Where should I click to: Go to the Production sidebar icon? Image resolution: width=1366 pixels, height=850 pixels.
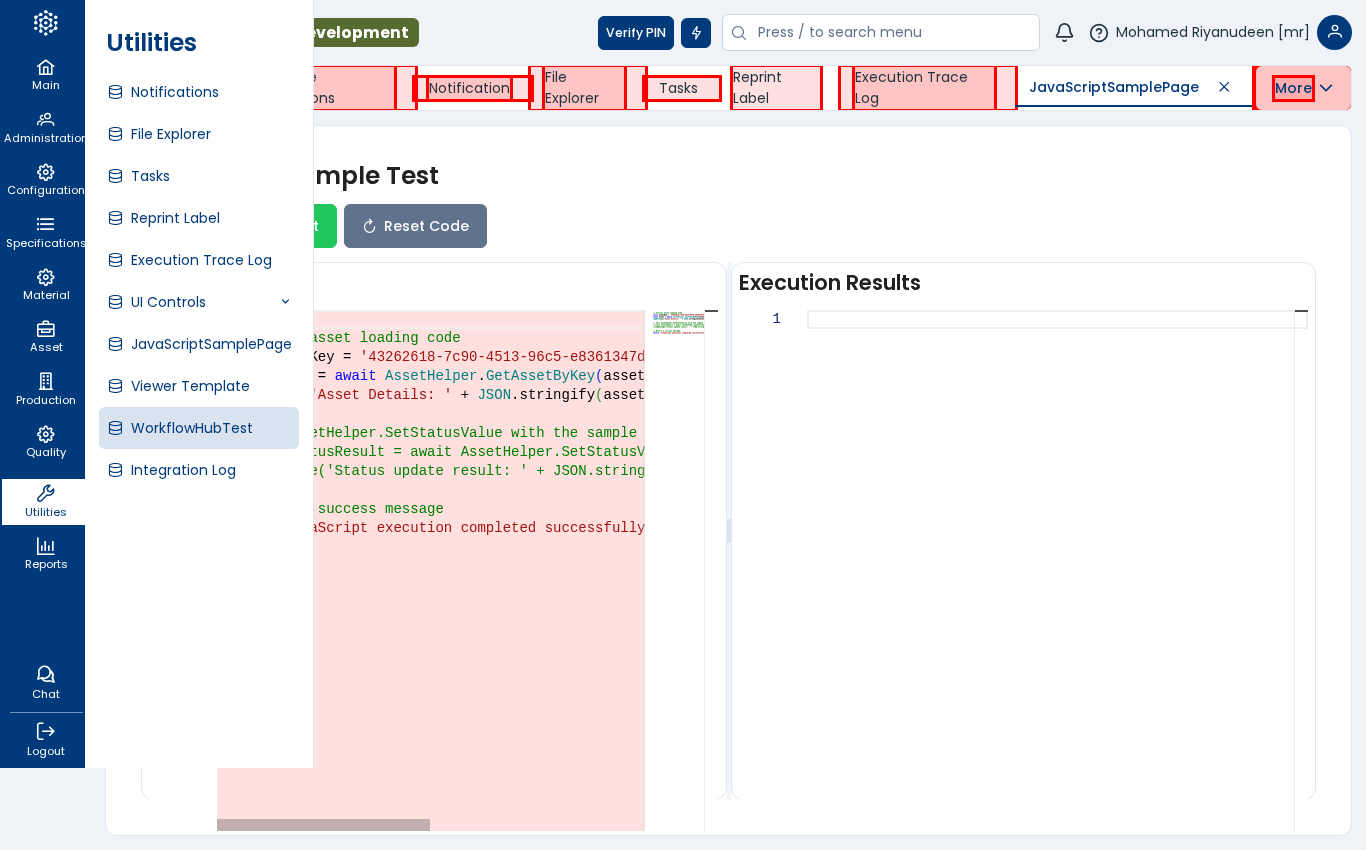(x=45, y=389)
